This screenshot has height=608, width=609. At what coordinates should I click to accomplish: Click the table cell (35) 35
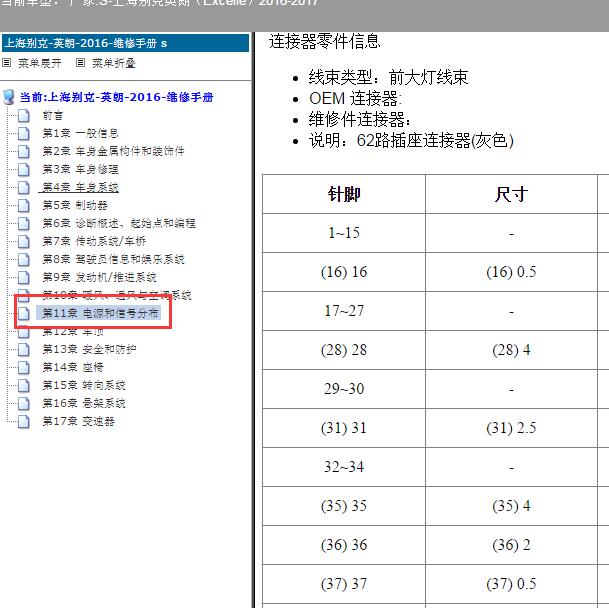tap(344, 506)
